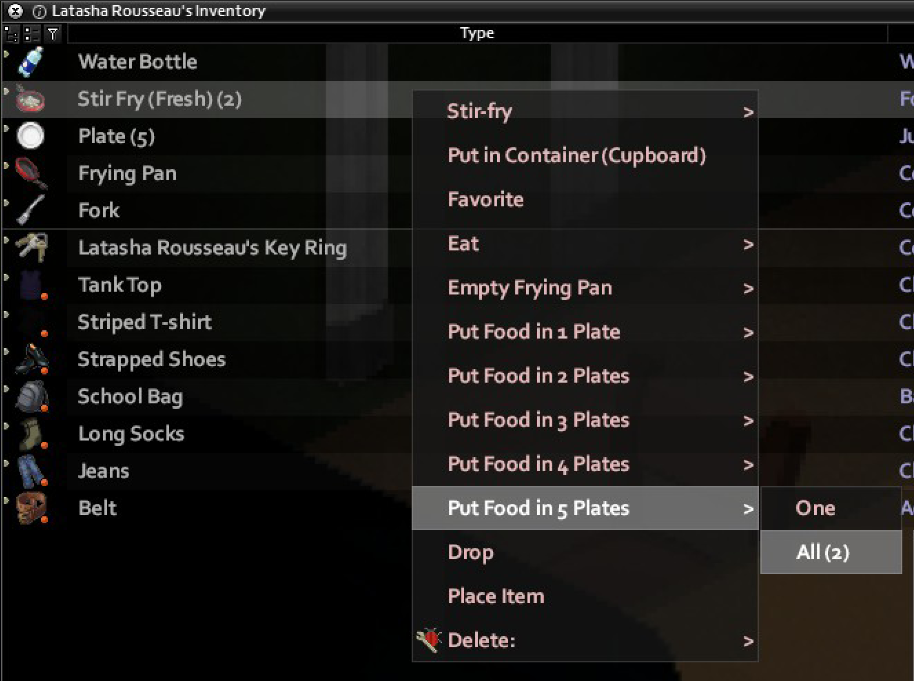Open the inventory filter funnel icon
Viewport: 914px width, 681px height.
[x=53, y=34]
